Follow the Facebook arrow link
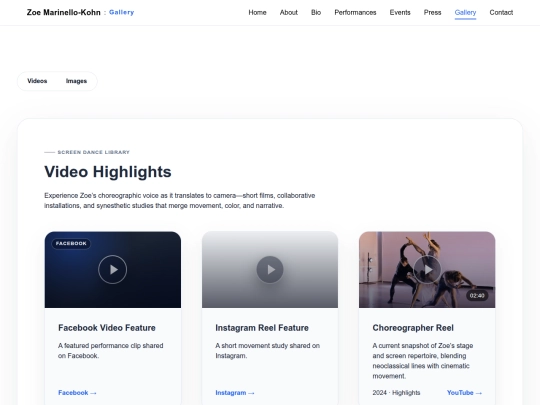540x405 pixels. (x=77, y=393)
